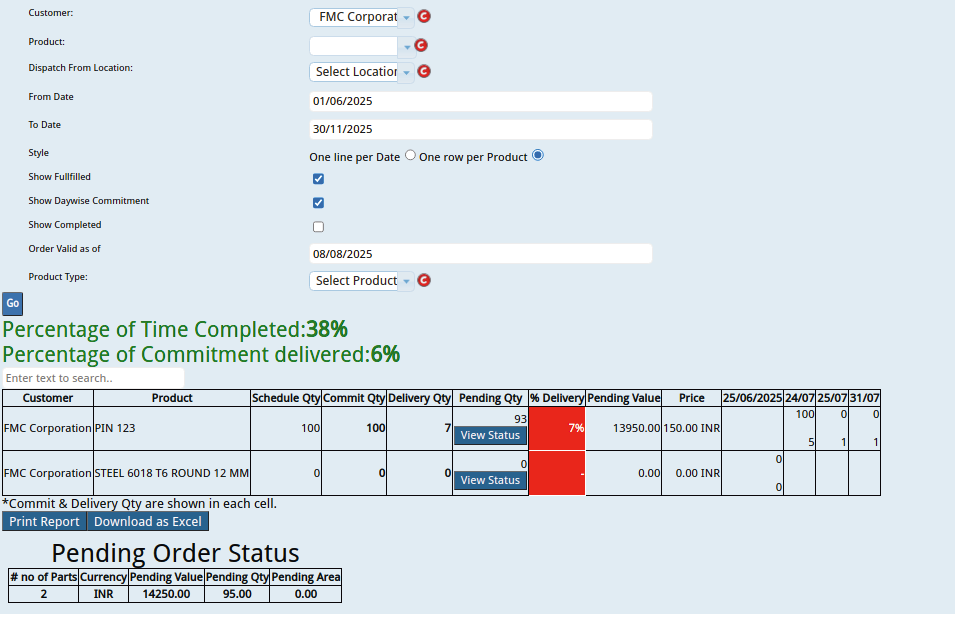Select the One row per Product option
The image size is (955, 620).
pos(538,156)
